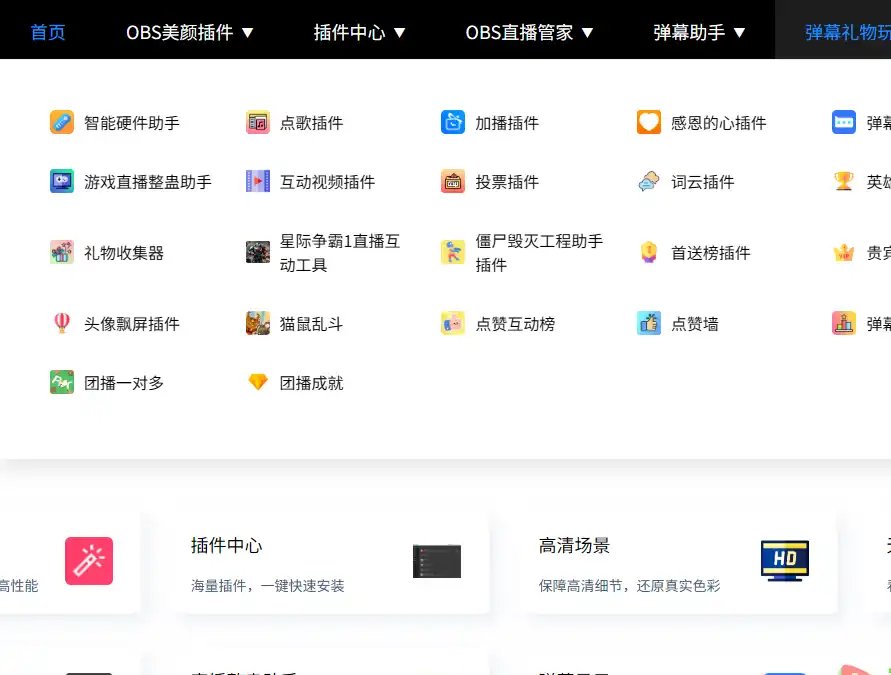Image resolution: width=891 pixels, height=675 pixels.
Task: Click text 保障高清细节，还原真实色彩
Action: (x=629, y=586)
